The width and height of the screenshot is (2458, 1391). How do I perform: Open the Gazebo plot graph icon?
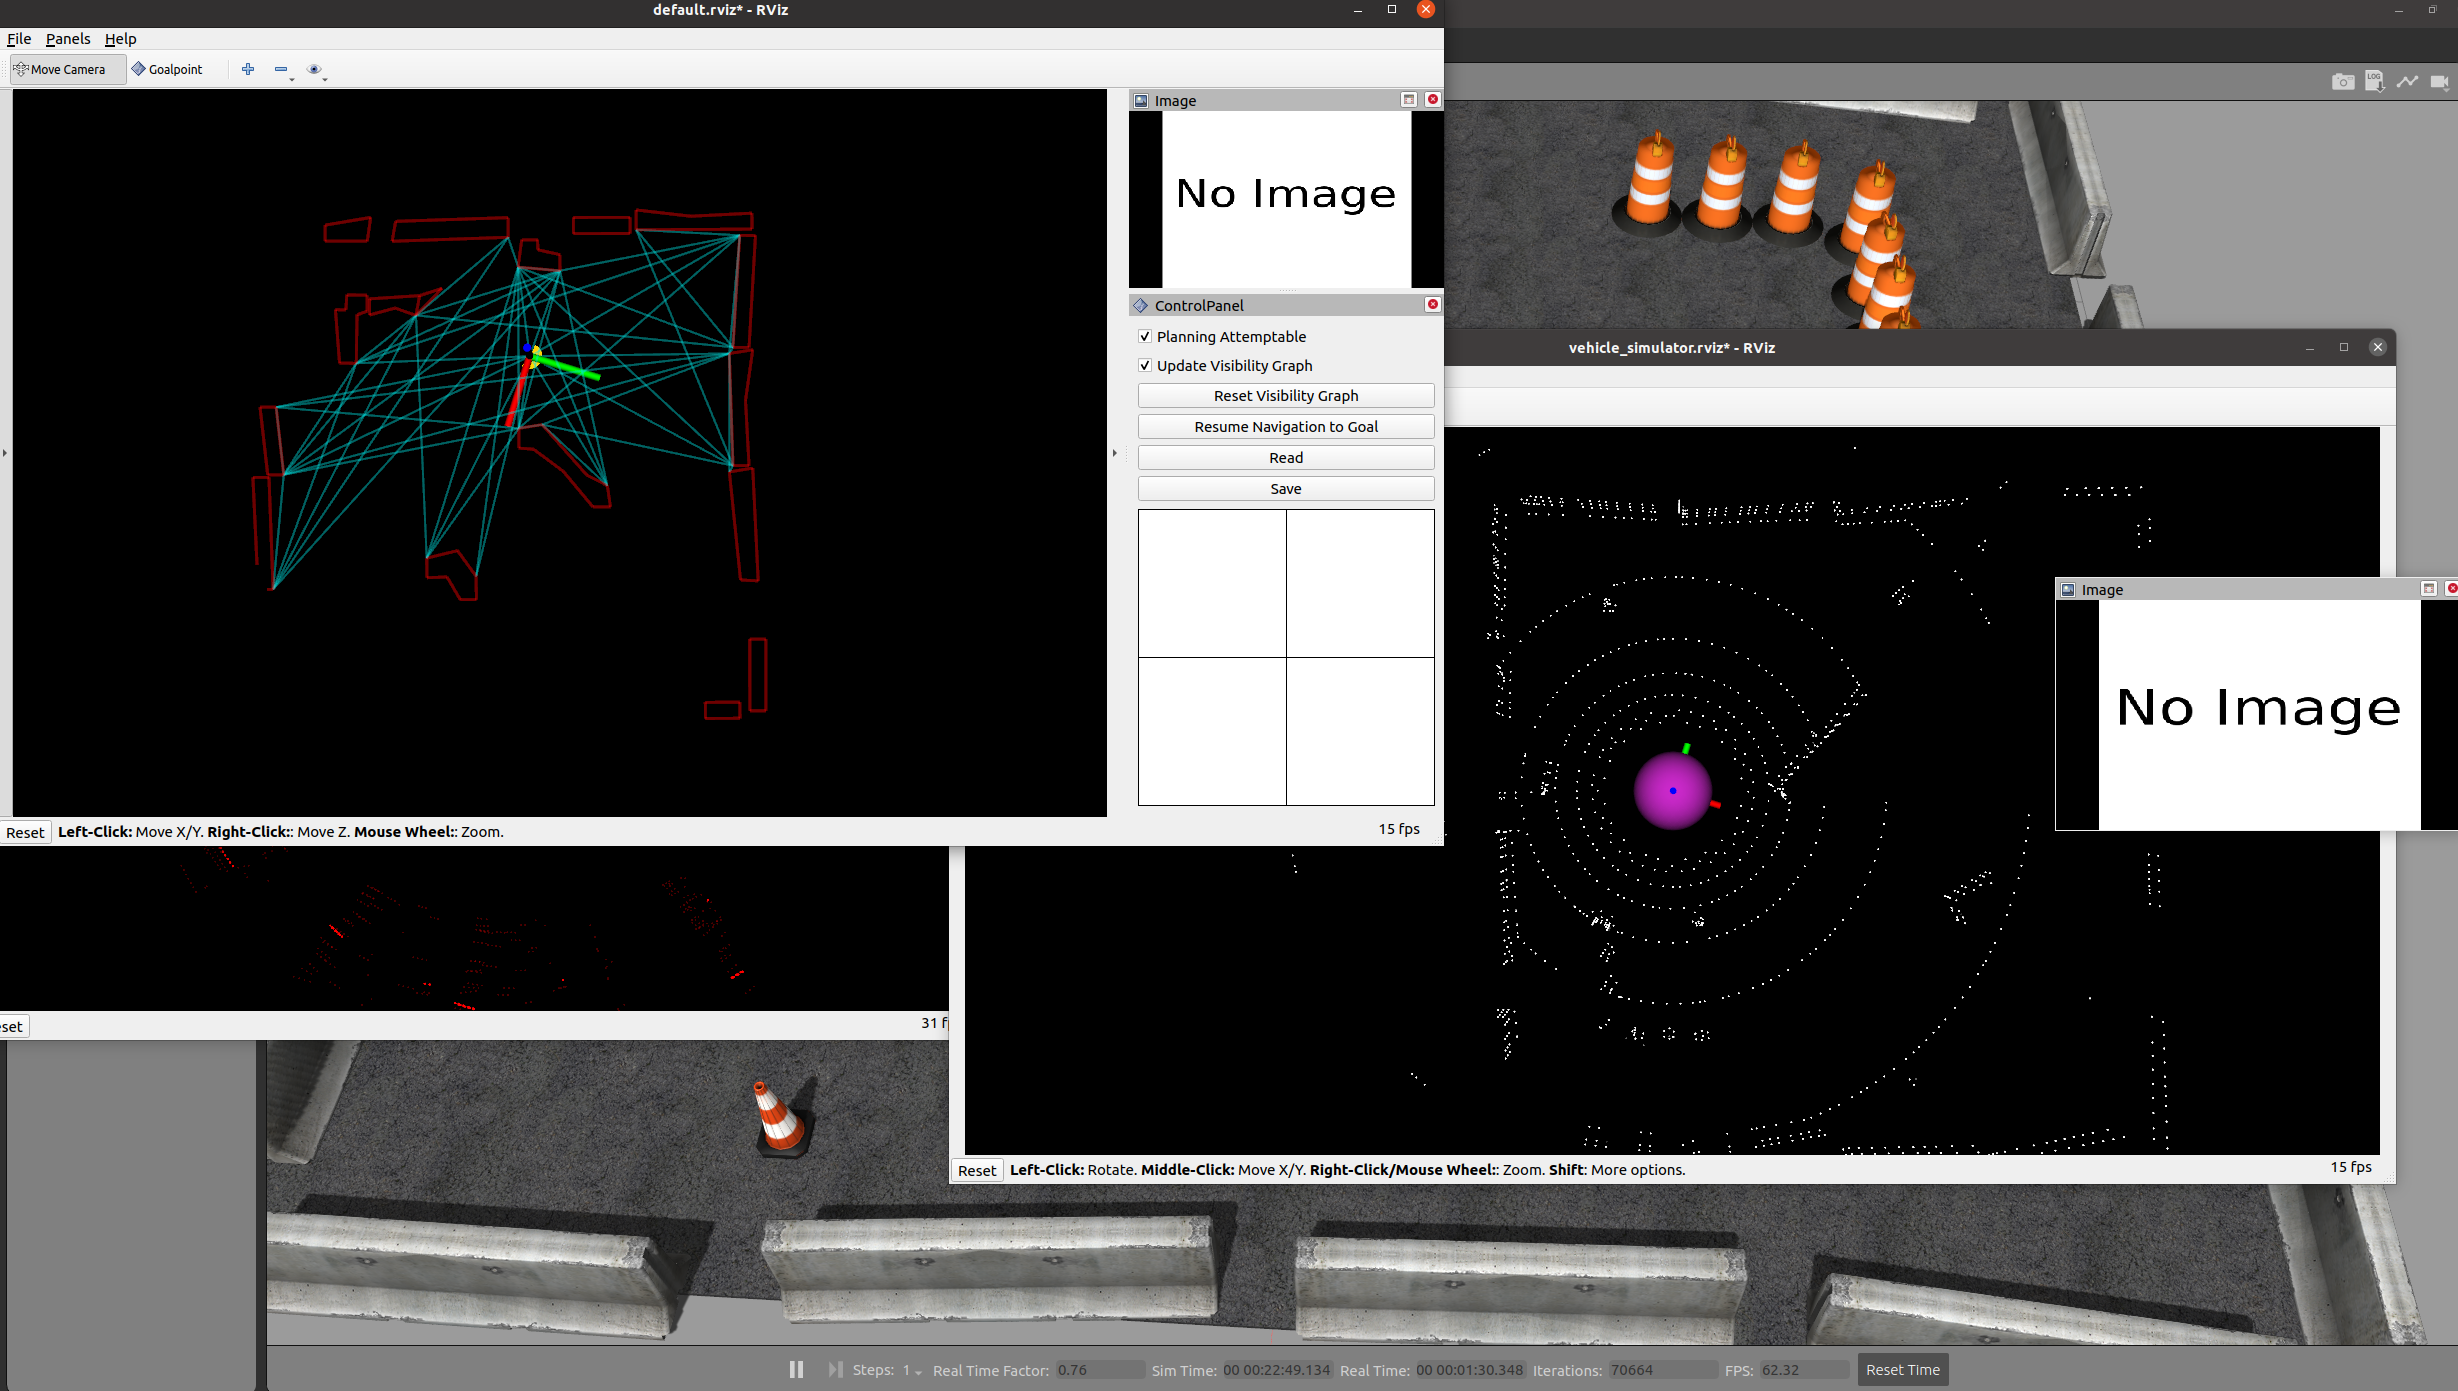2407,82
